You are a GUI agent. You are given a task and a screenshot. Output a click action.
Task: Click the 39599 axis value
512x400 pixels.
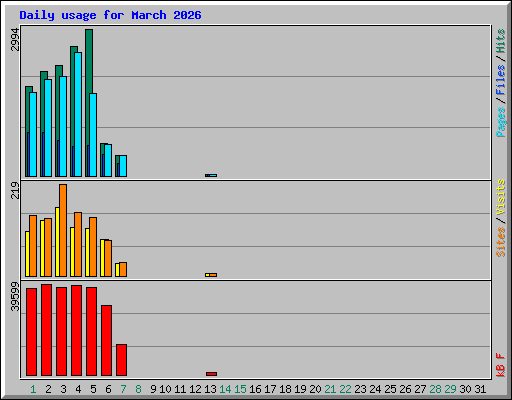15,296
